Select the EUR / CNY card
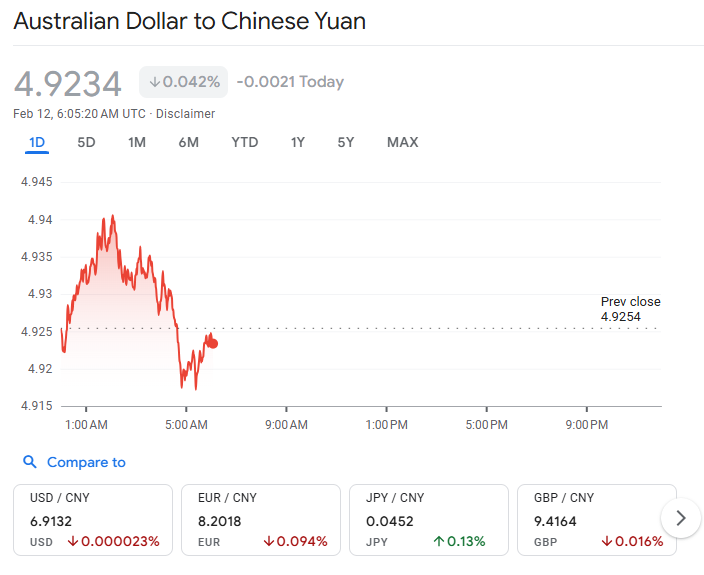Viewport: 704px width, 575px height. click(260, 520)
